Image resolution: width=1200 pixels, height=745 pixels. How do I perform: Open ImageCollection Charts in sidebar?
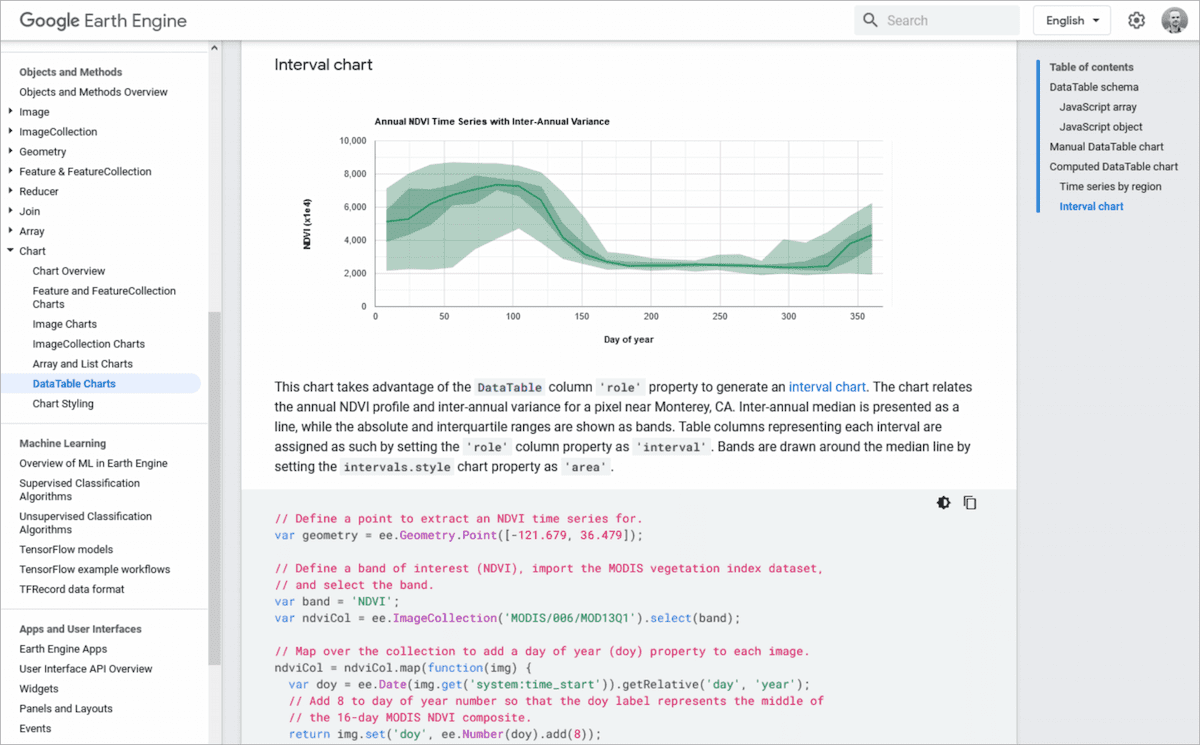pyautogui.click(x=88, y=344)
